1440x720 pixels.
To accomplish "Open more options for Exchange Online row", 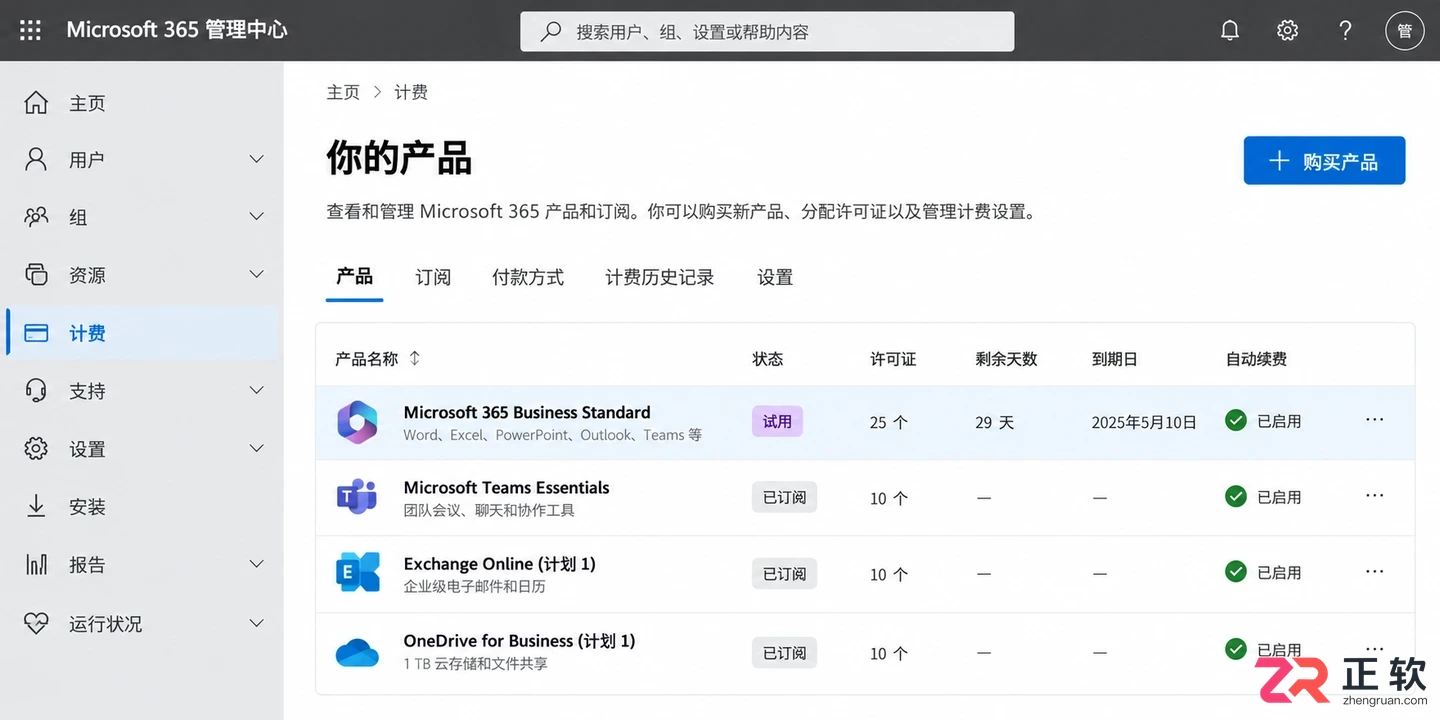I will tap(1375, 572).
